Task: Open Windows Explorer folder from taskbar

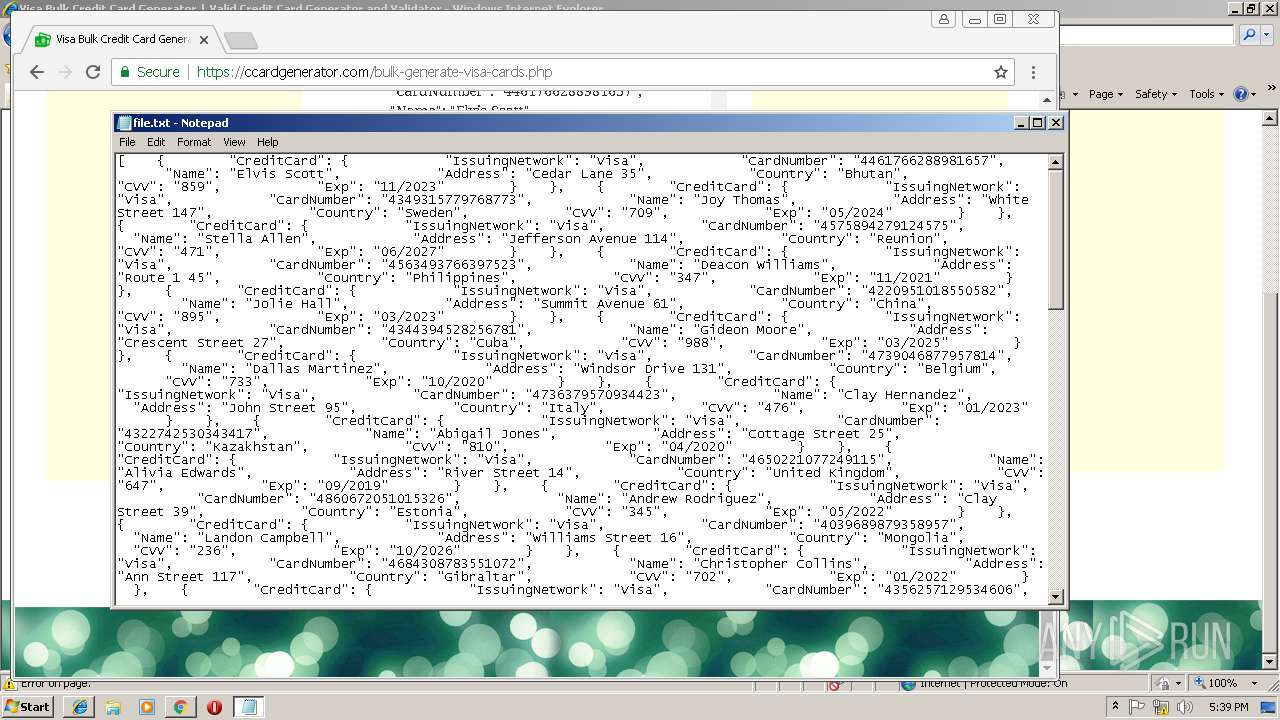Action: coord(113,706)
